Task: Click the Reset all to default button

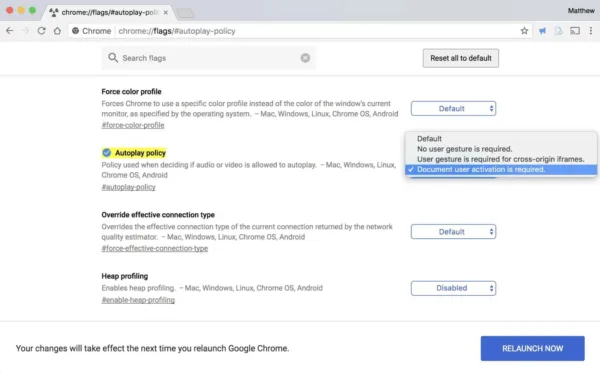Action: 461,58
